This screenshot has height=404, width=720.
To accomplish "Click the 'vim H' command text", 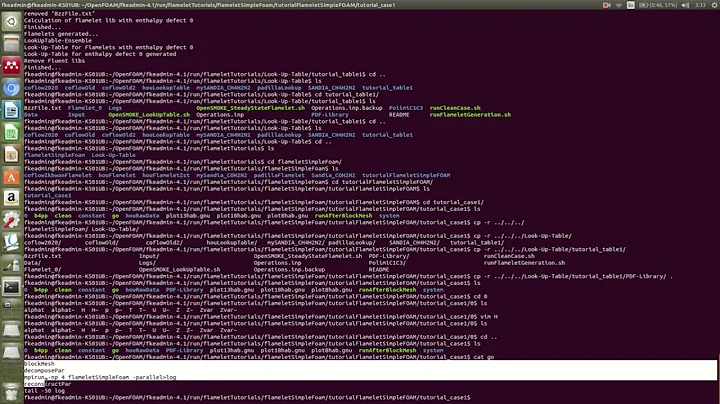I will pos(489,316).
